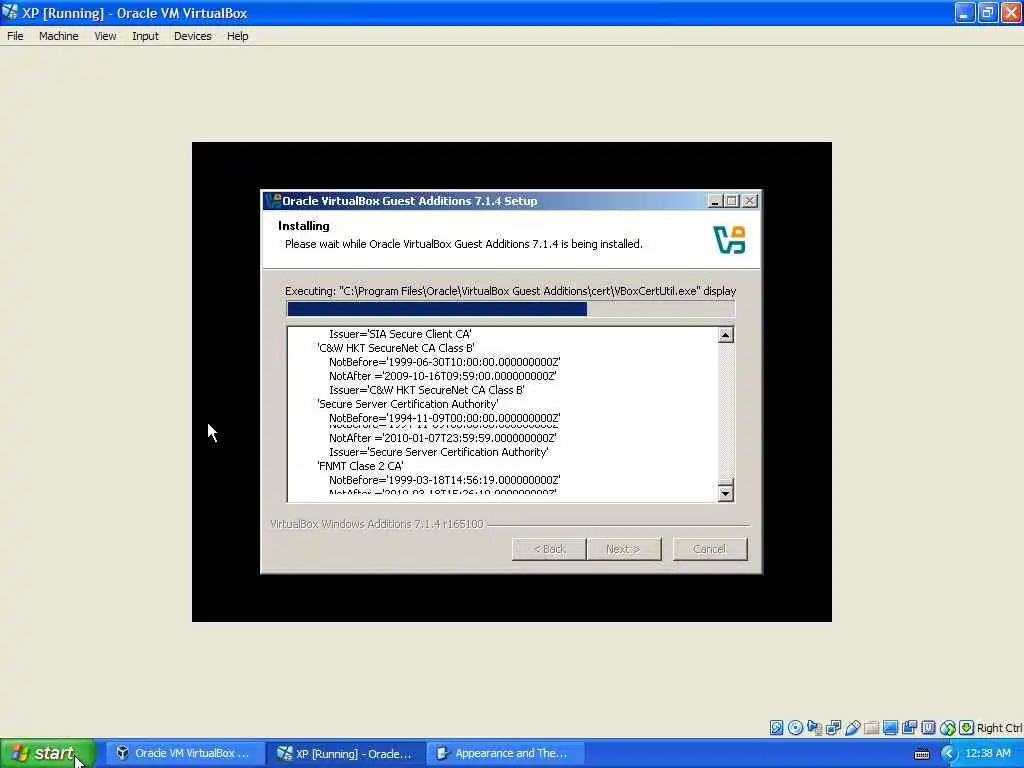This screenshot has height=768, width=1024.
Task: Click the VirtualBox logo in setup header
Action: click(x=729, y=240)
